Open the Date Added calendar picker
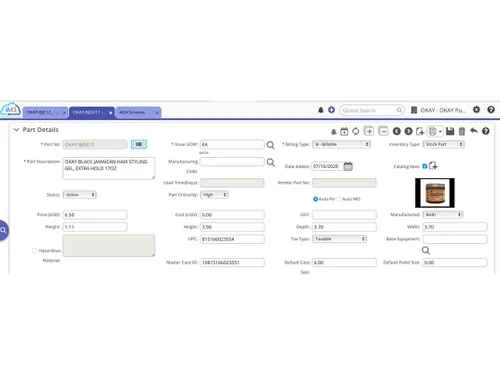Viewport: 500px width, 375px height. click(x=348, y=166)
